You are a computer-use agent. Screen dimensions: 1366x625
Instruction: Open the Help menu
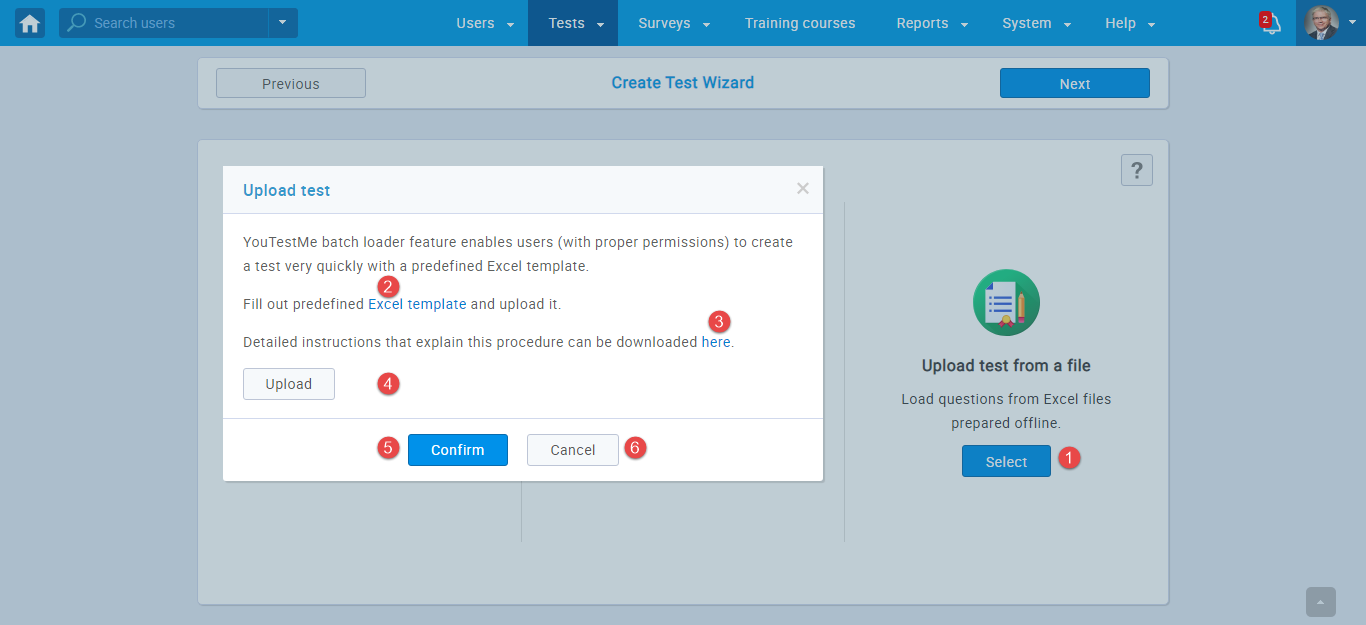(1130, 23)
